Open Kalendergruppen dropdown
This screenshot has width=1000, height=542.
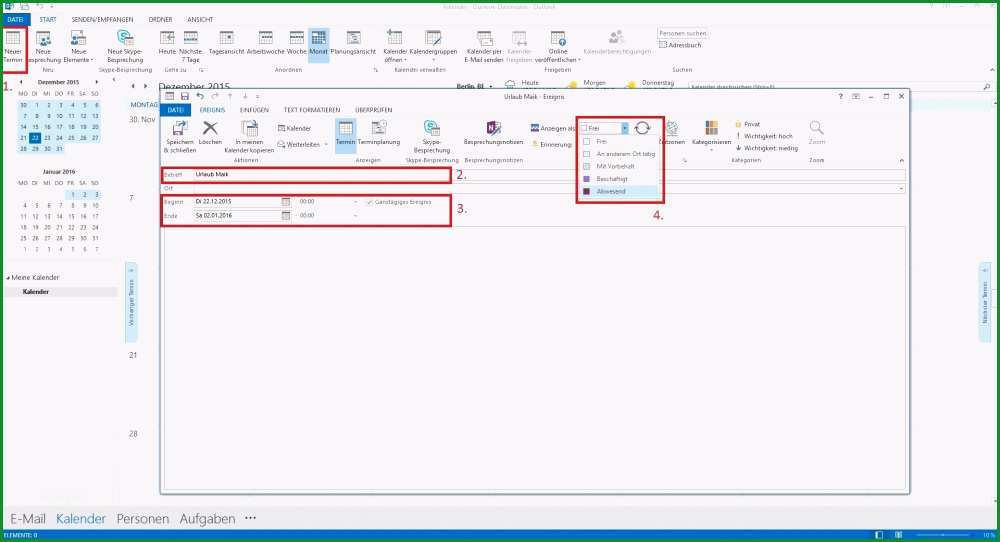[x=433, y=47]
